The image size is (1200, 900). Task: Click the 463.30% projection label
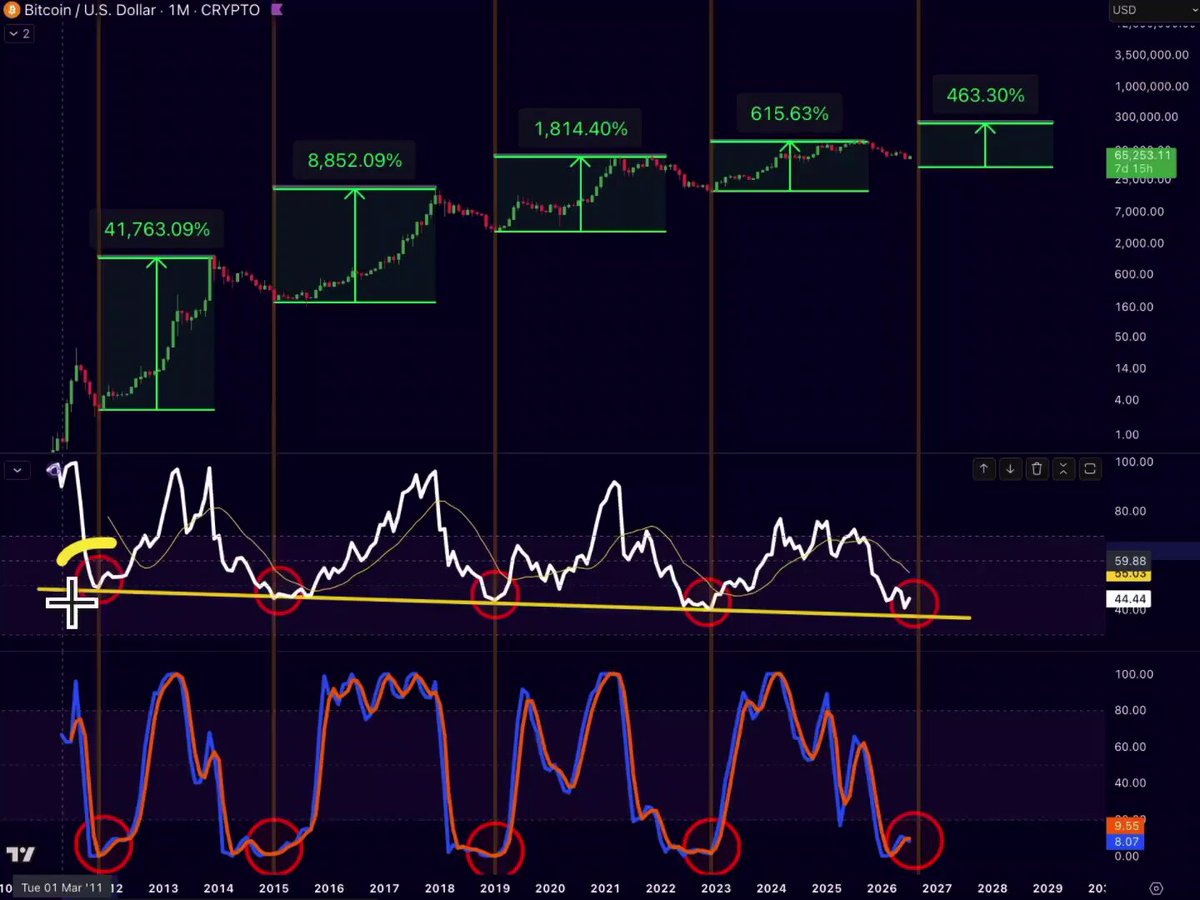point(985,96)
